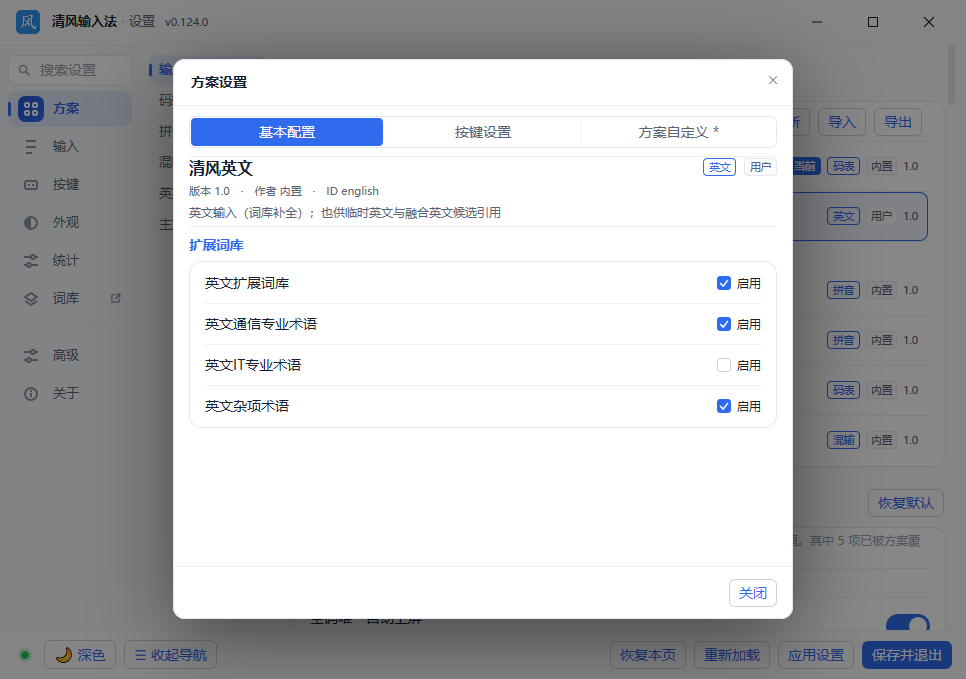This screenshot has width=966, height=679.
Task: Uncheck 英文通信专业术语 启用 box
Action: pos(724,325)
